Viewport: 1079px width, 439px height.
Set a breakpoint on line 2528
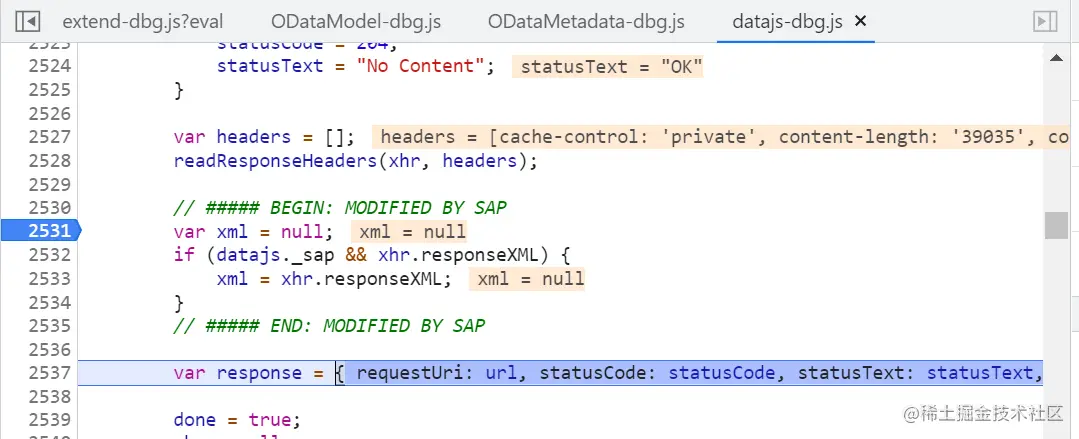coord(50,160)
